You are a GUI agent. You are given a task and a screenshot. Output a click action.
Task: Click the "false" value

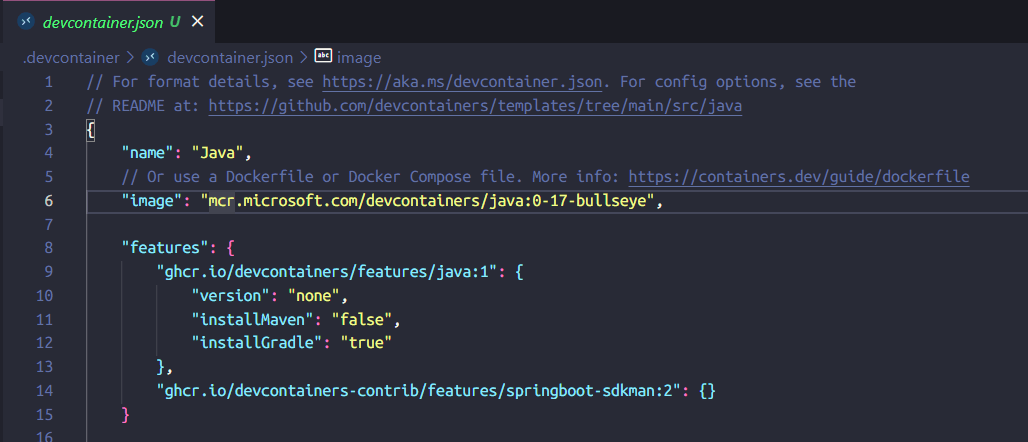coord(362,319)
